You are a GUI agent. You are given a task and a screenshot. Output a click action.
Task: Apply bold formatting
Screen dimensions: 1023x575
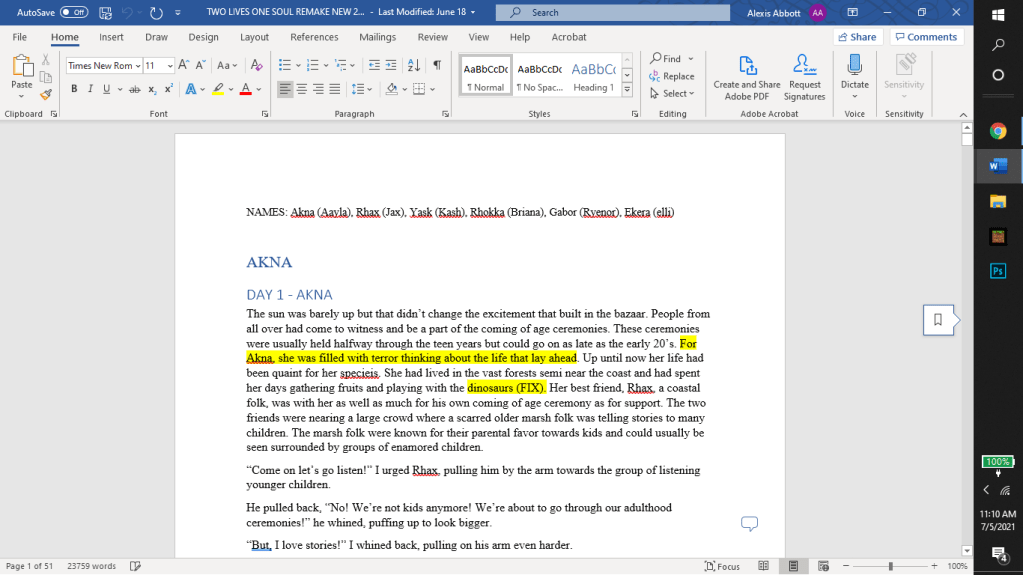pyautogui.click(x=74, y=89)
